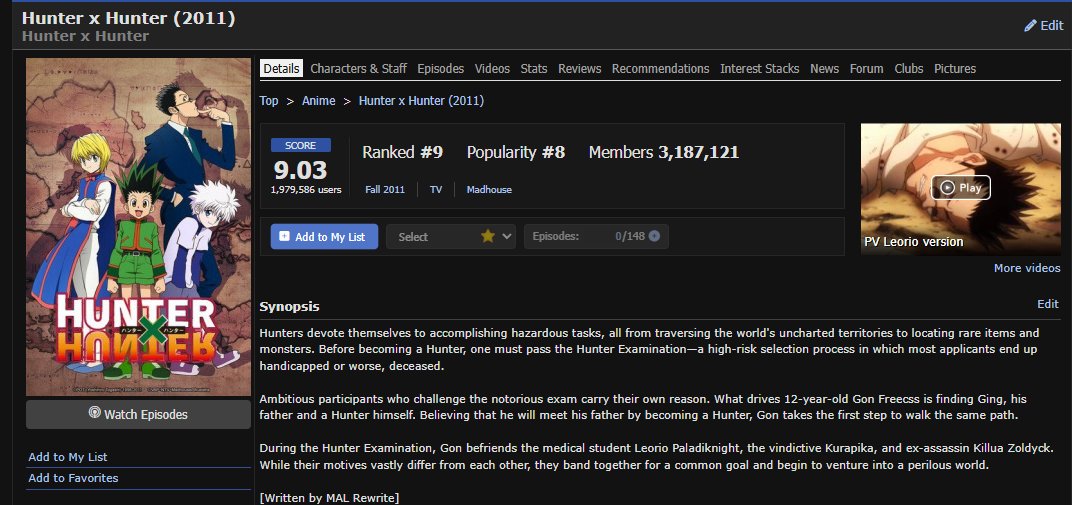Image resolution: width=1072 pixels, height=505 pixels.
Task: Switch to the Details tab
Action: (x=281, y=68)
